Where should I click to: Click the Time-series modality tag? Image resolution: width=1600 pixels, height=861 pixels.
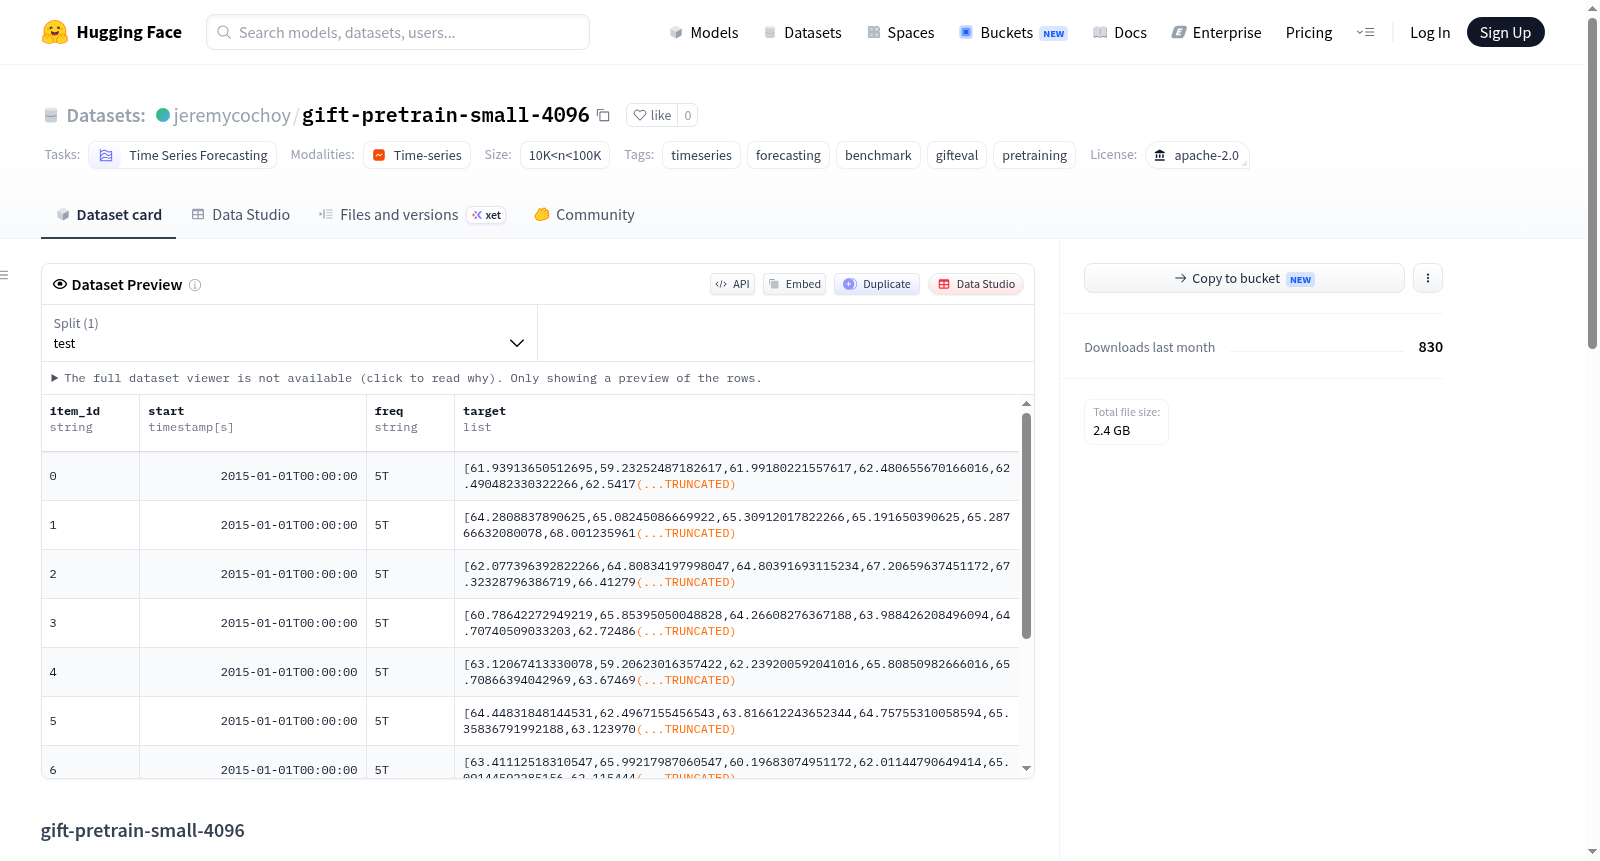tap(417, 155)
